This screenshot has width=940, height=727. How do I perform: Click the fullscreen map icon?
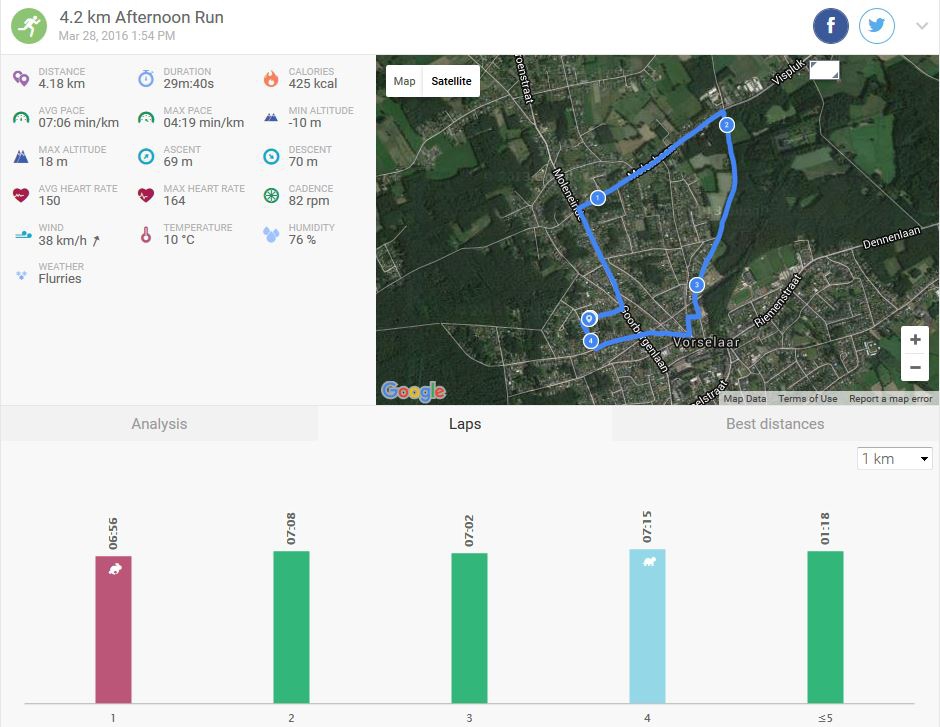click(x=823, y=70)
